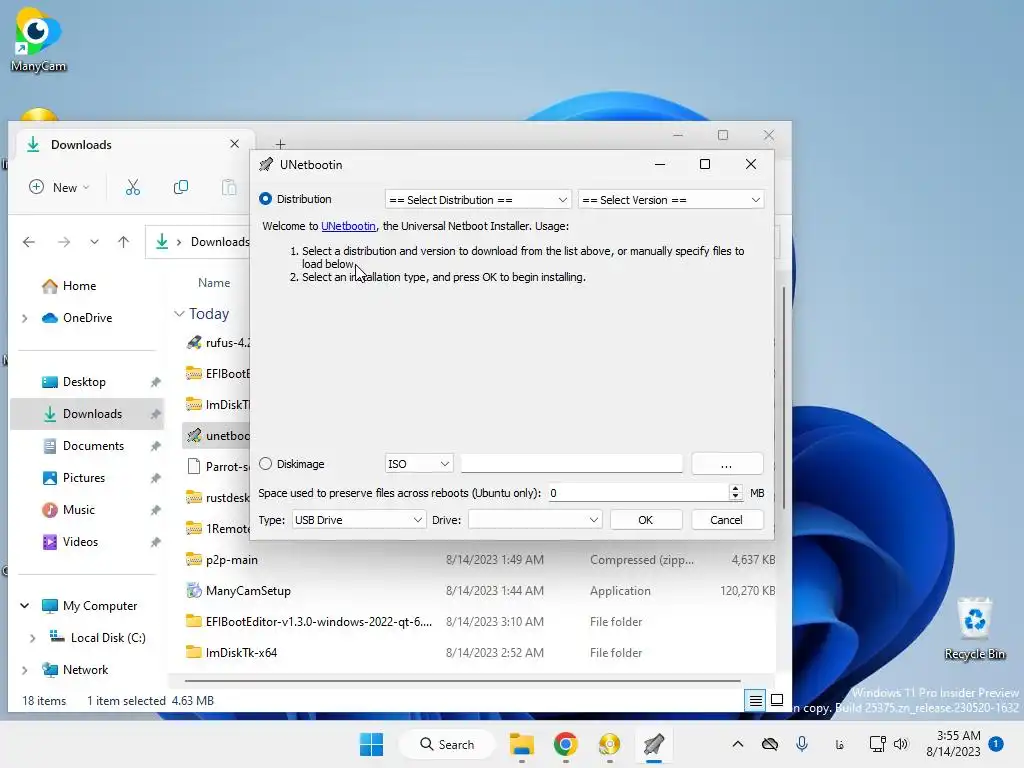Open the Select Version dropdown
Screen dimensions: 1024x768
coord(671,200)
